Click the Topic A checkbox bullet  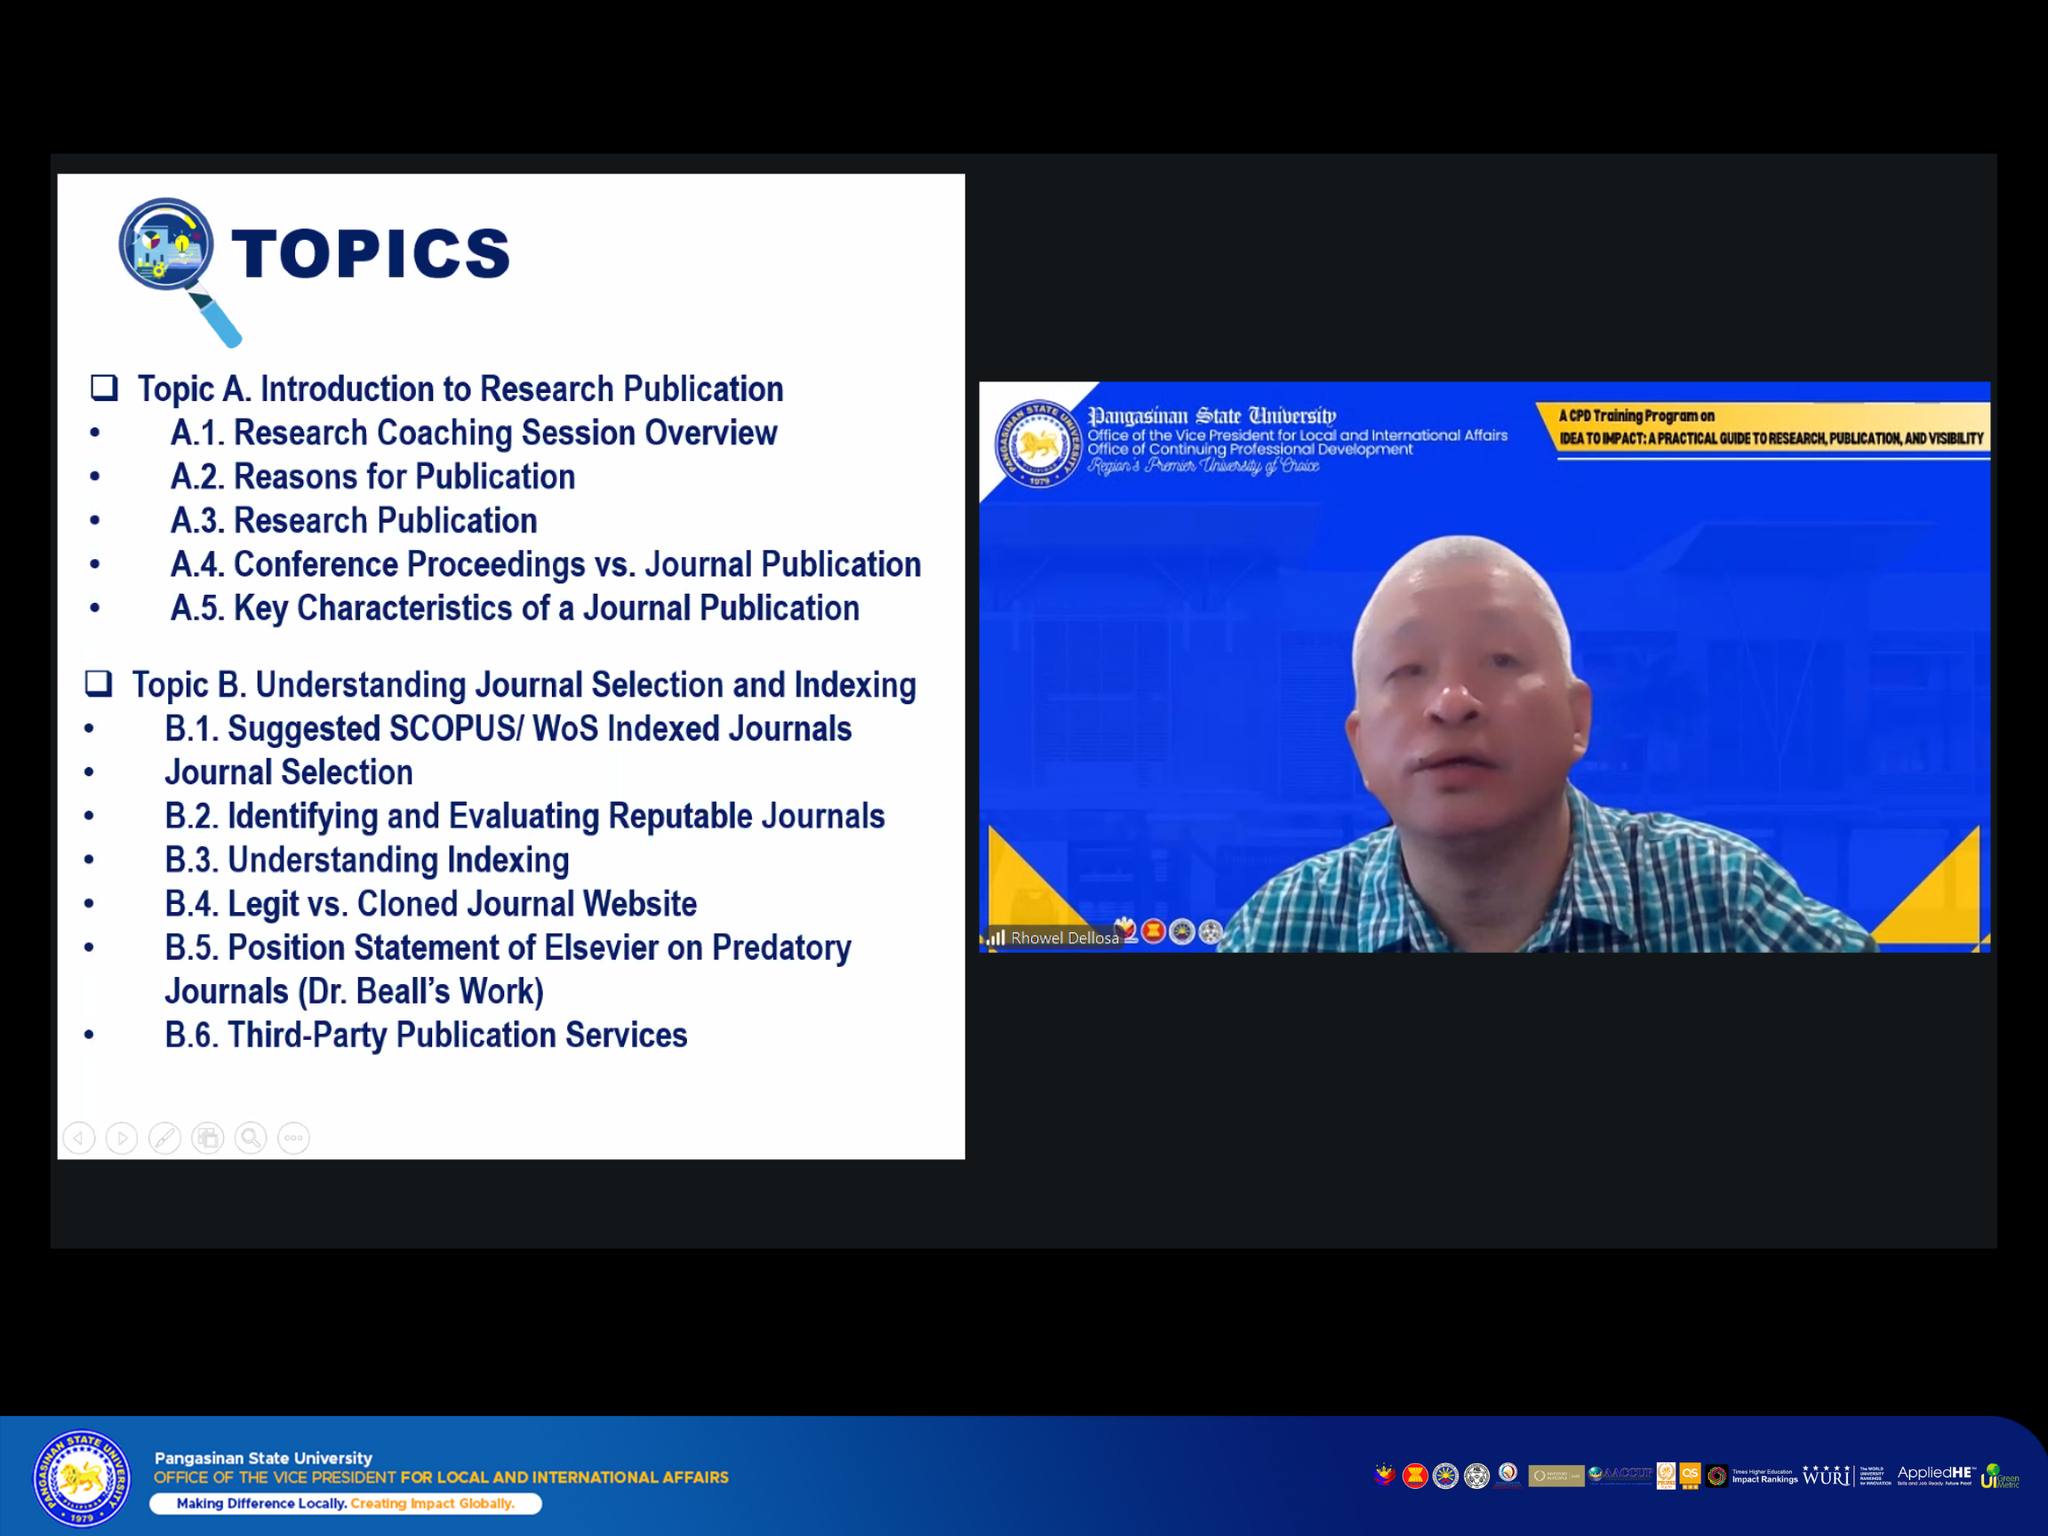105,388
